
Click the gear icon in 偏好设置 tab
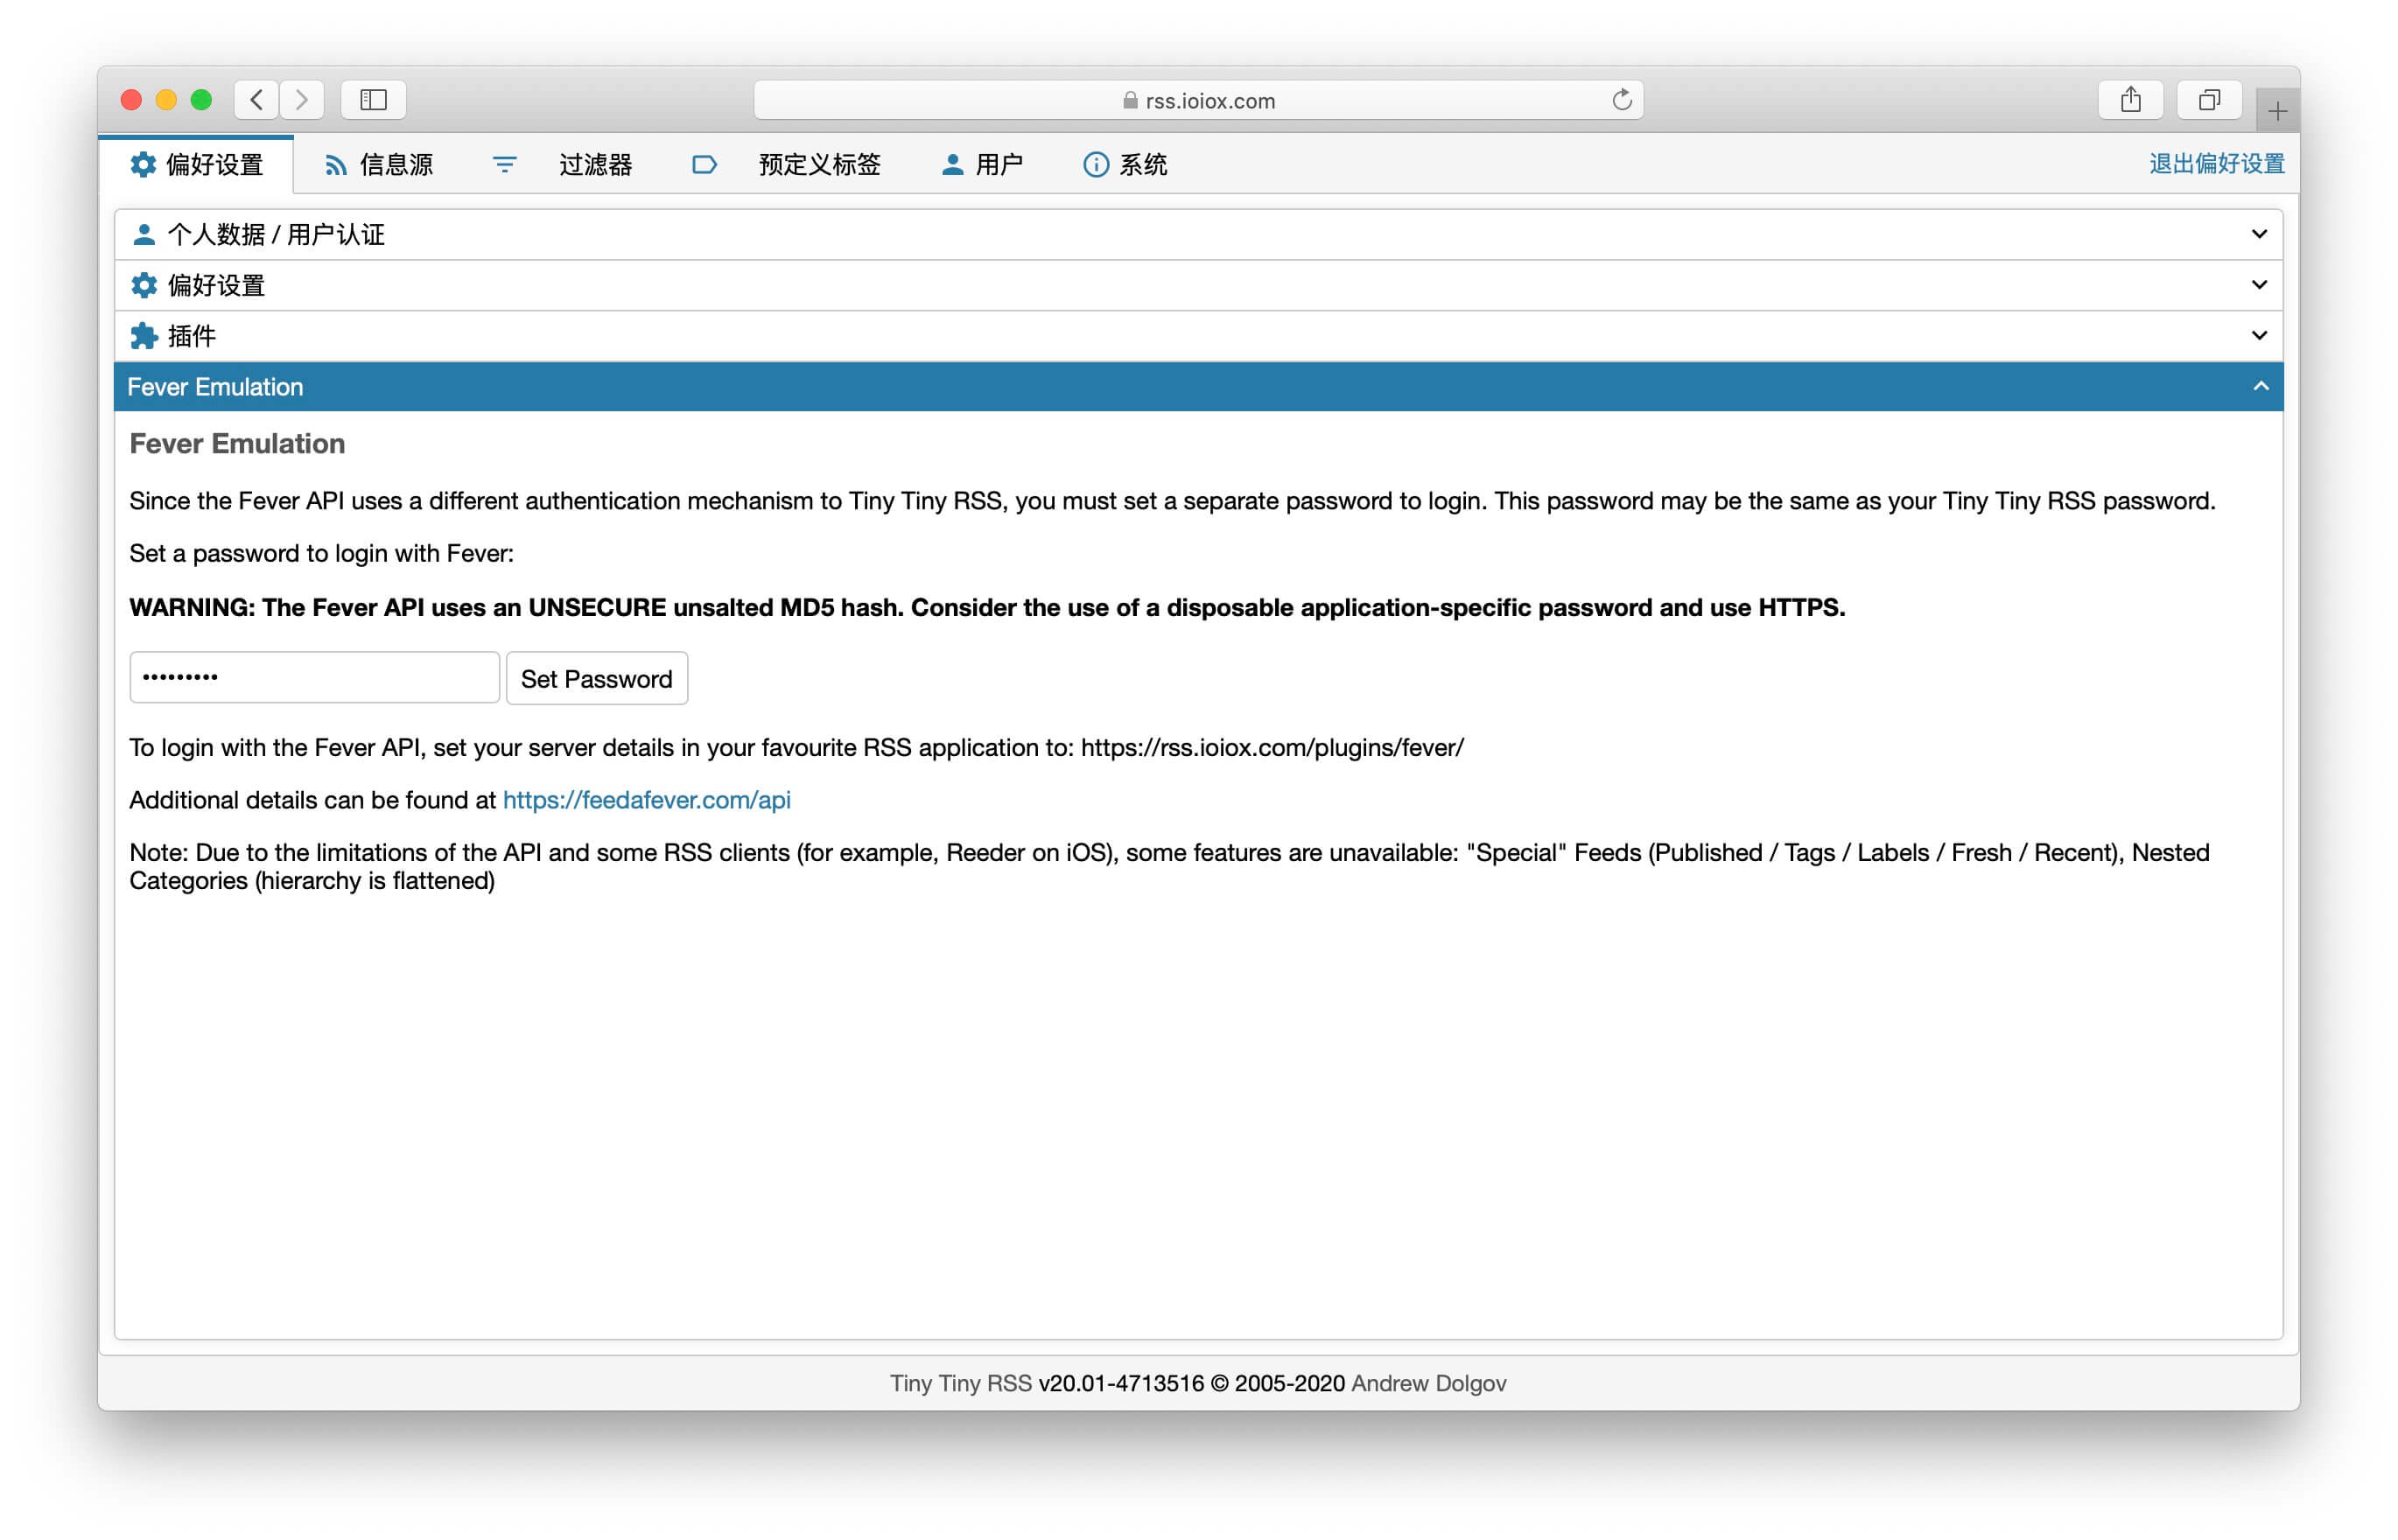pos(143,164)
